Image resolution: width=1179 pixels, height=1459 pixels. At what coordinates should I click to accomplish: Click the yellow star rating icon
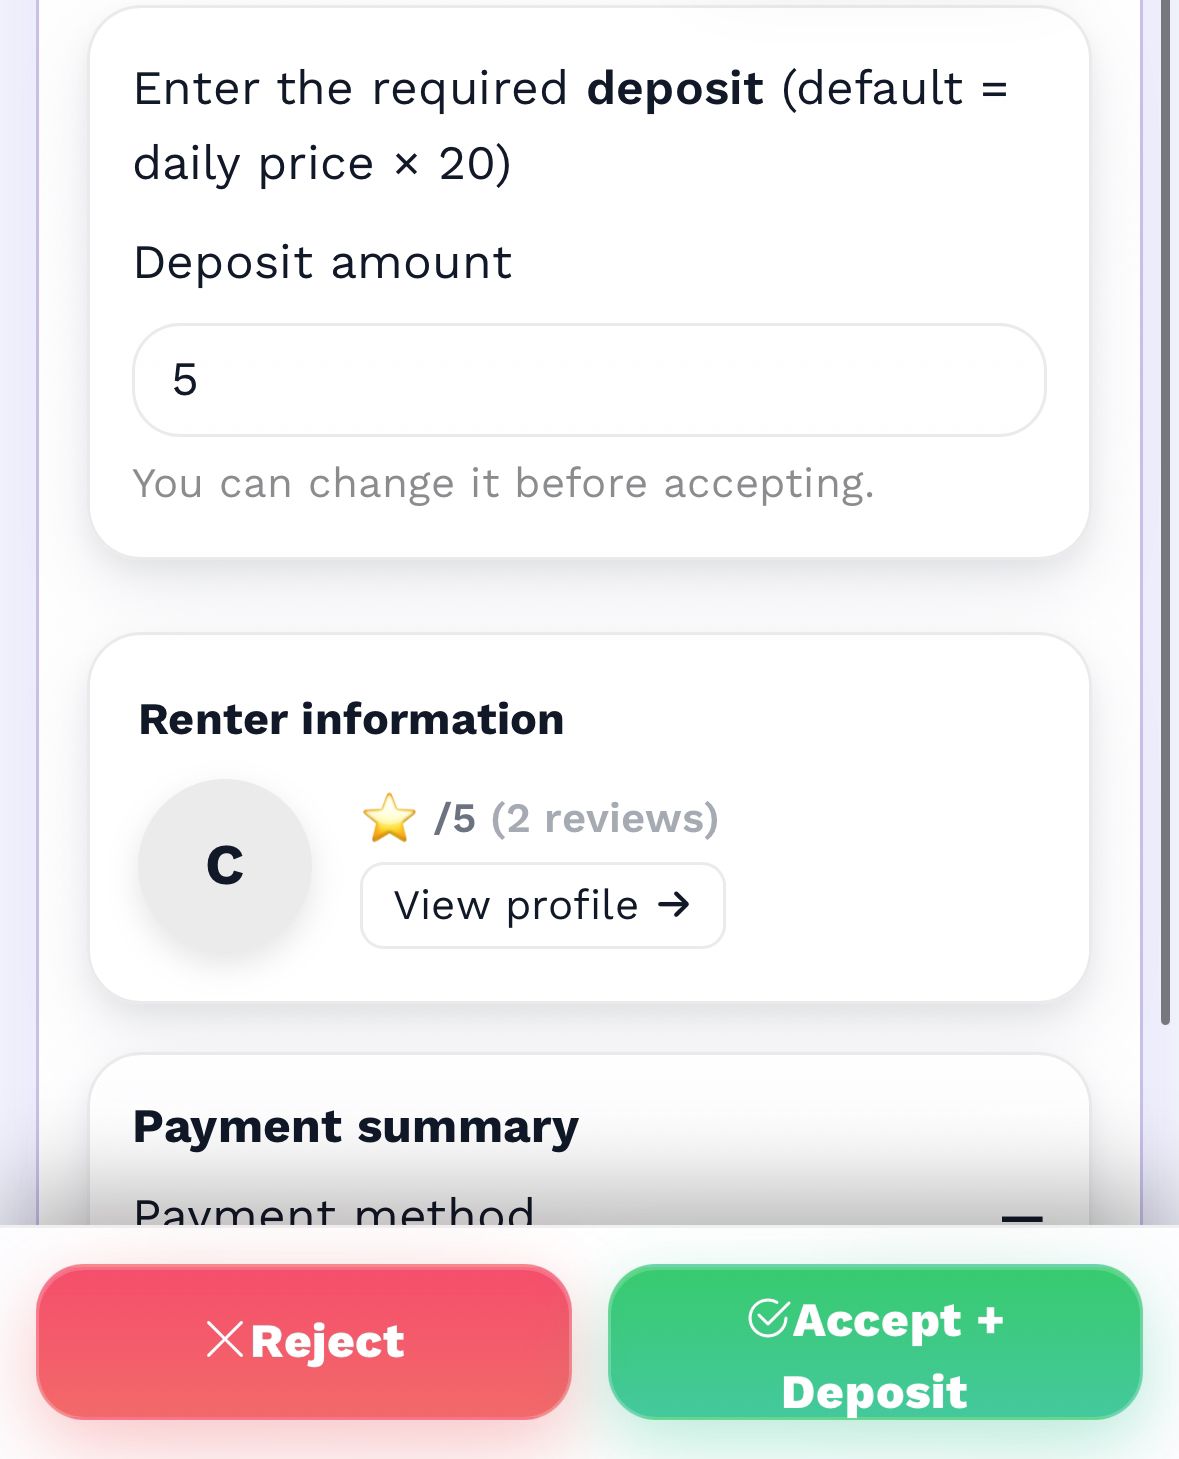pos(389,818)
